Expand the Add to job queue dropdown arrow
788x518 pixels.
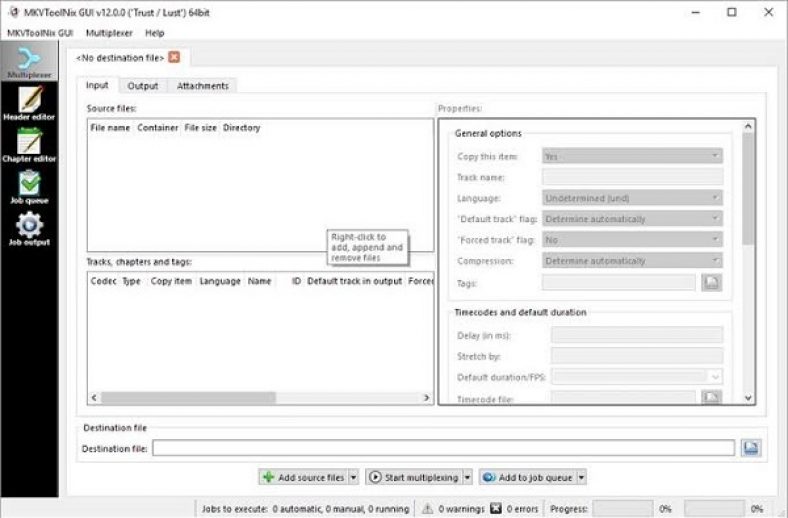[x=581, y=477]
